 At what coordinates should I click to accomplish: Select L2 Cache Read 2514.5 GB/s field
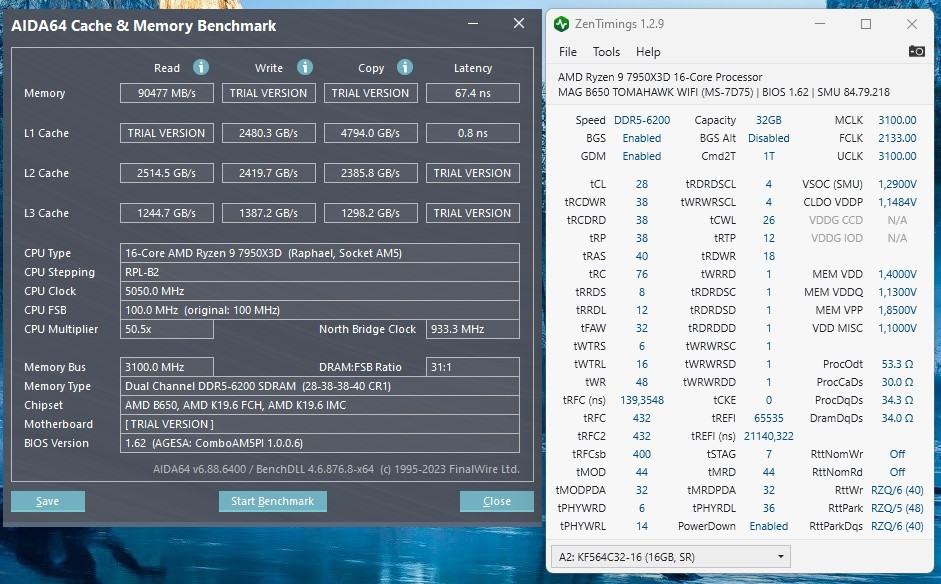[167, 173]
